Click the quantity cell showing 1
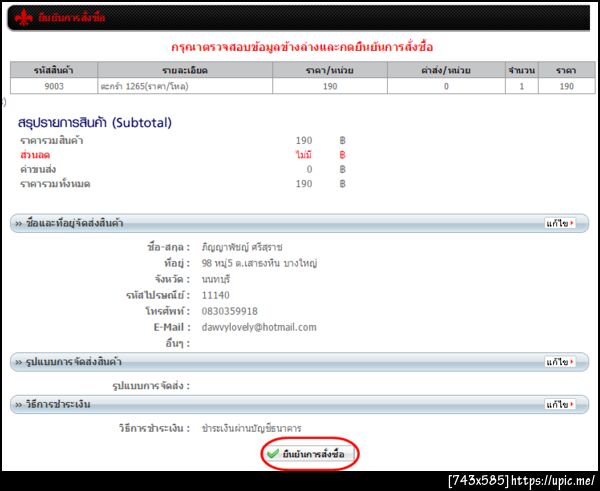Image resolution: width=600 pixels, height=491 pixels. 522,86
